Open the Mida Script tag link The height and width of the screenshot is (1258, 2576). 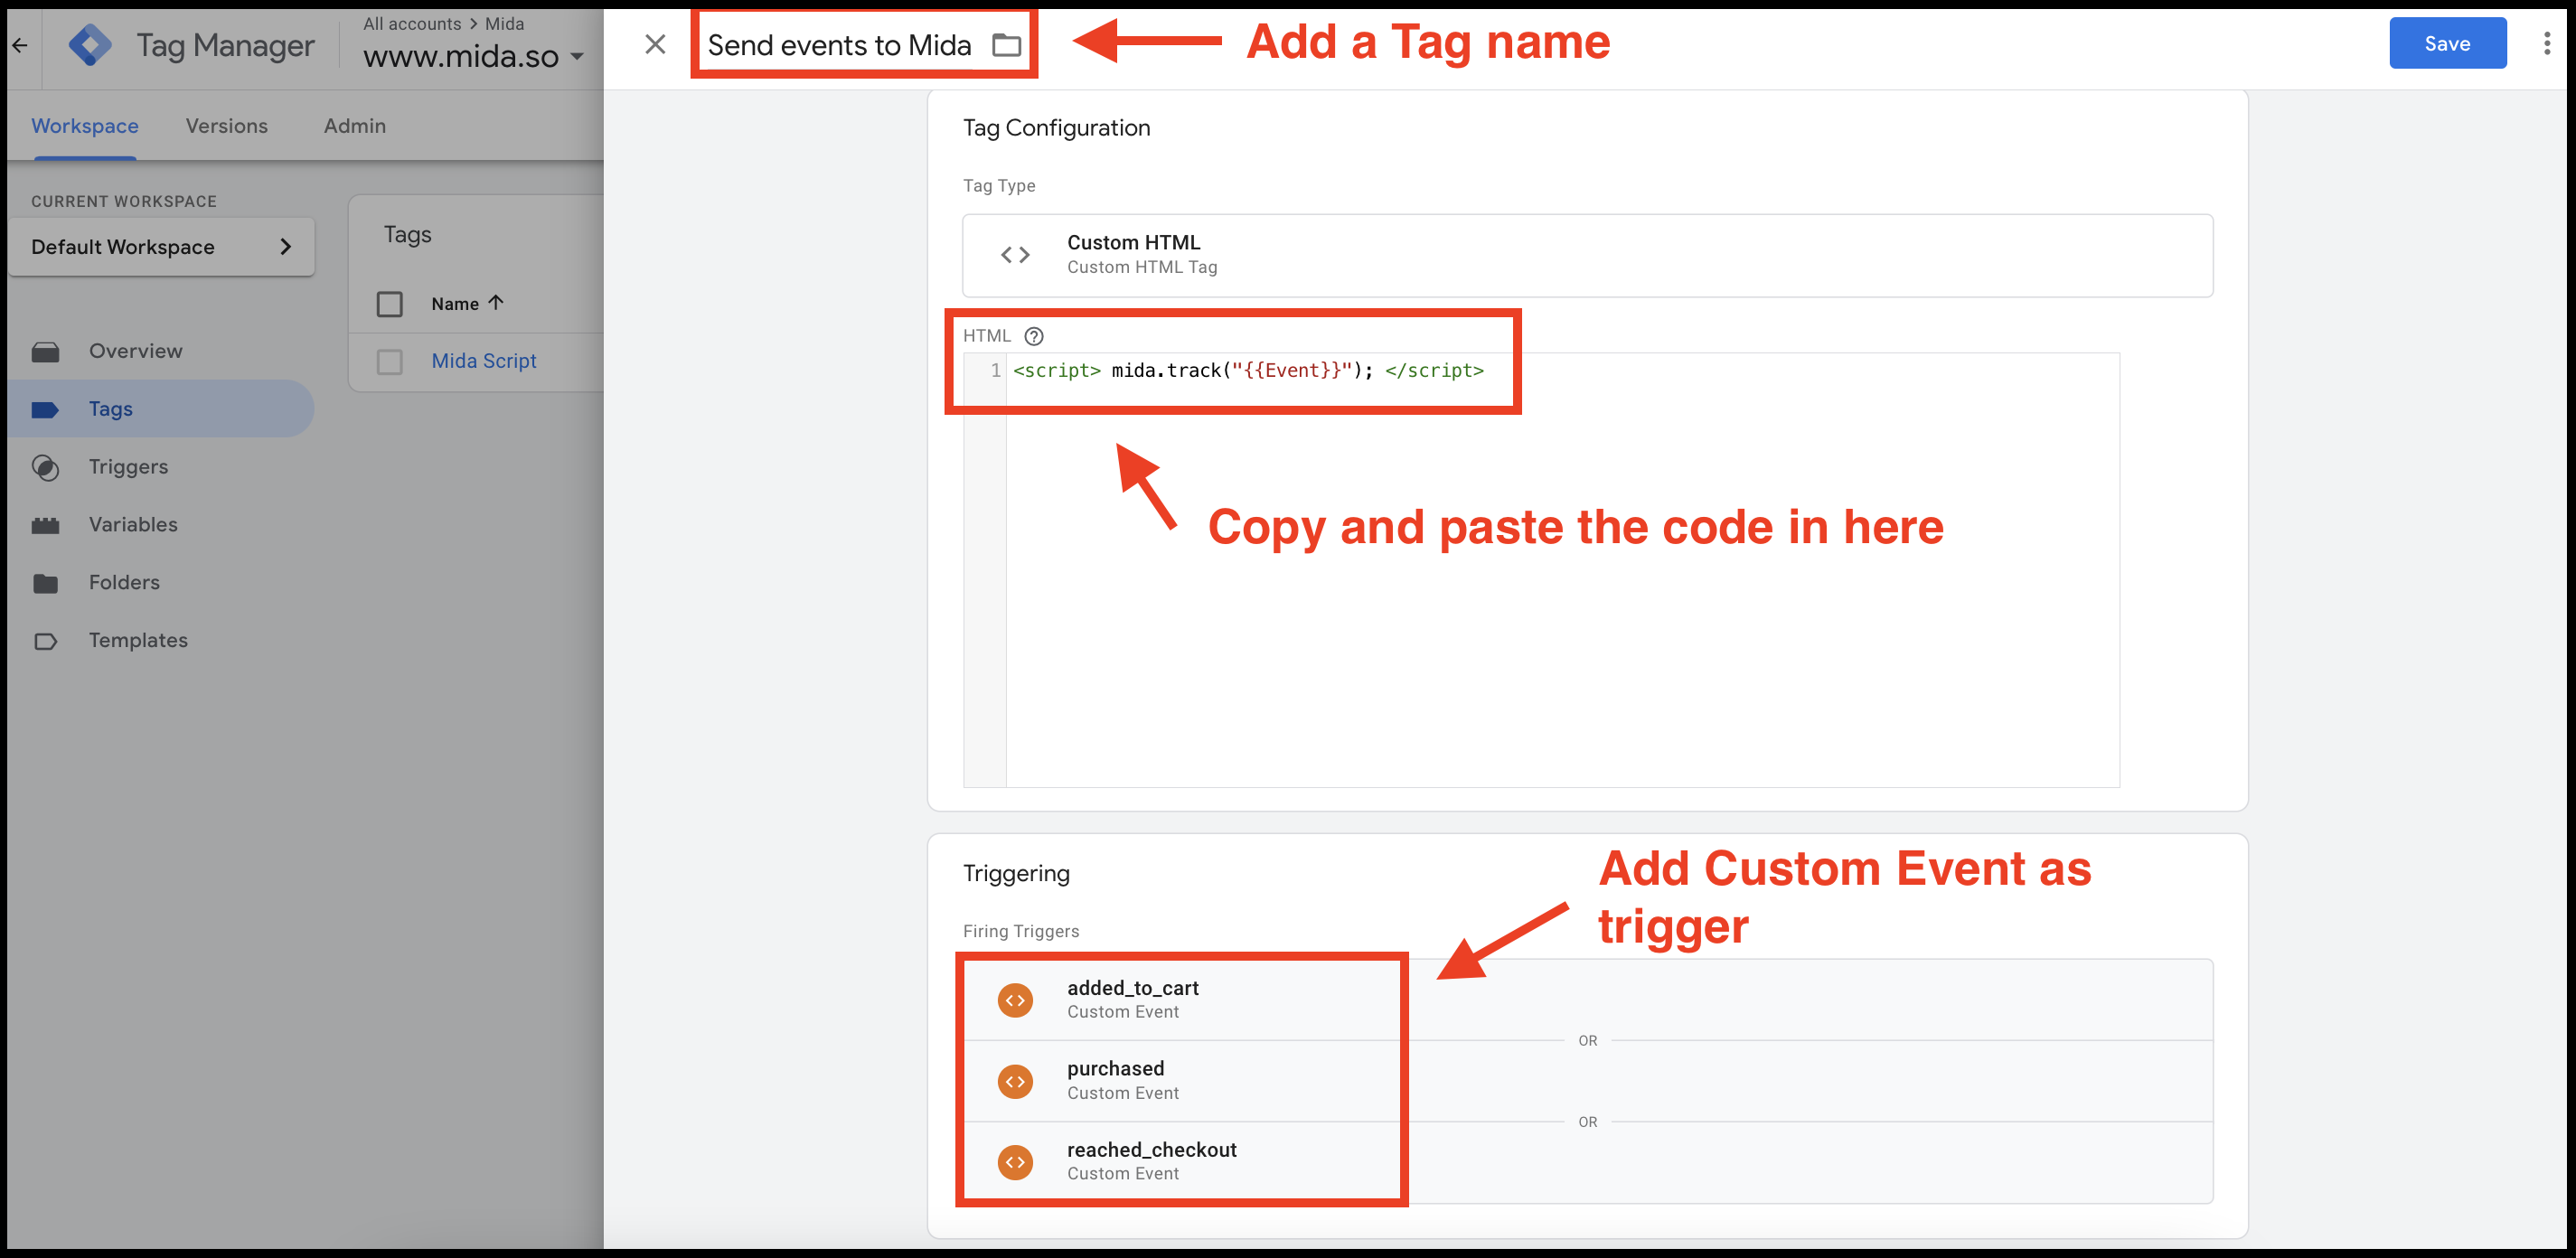(x=483, y=361)
